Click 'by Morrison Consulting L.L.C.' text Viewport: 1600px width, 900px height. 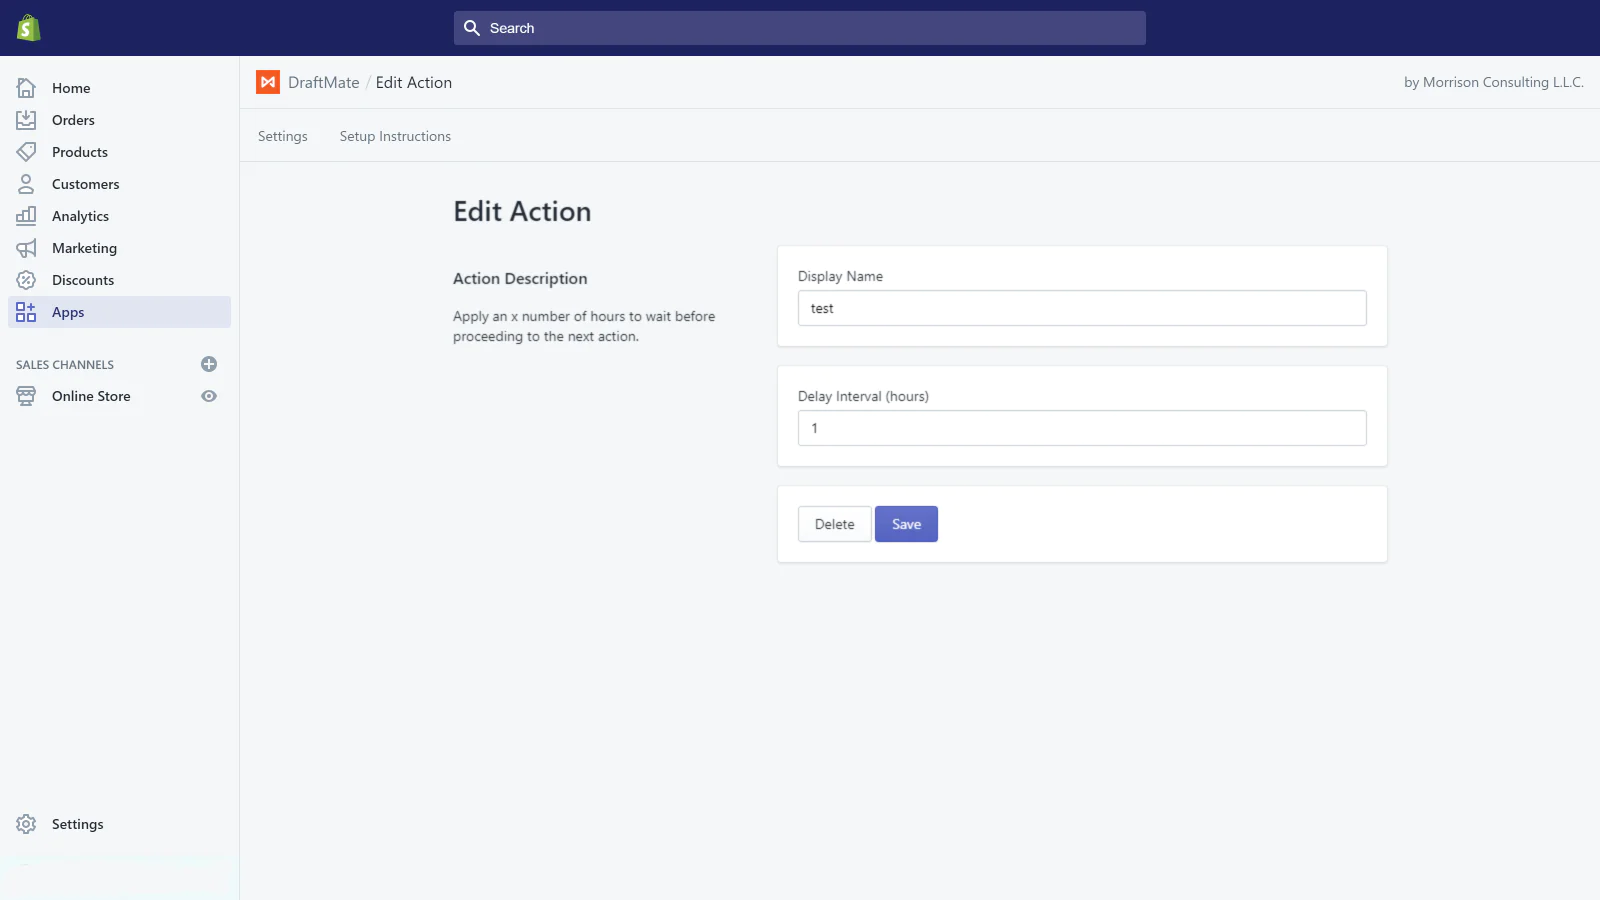point(1494,82)
